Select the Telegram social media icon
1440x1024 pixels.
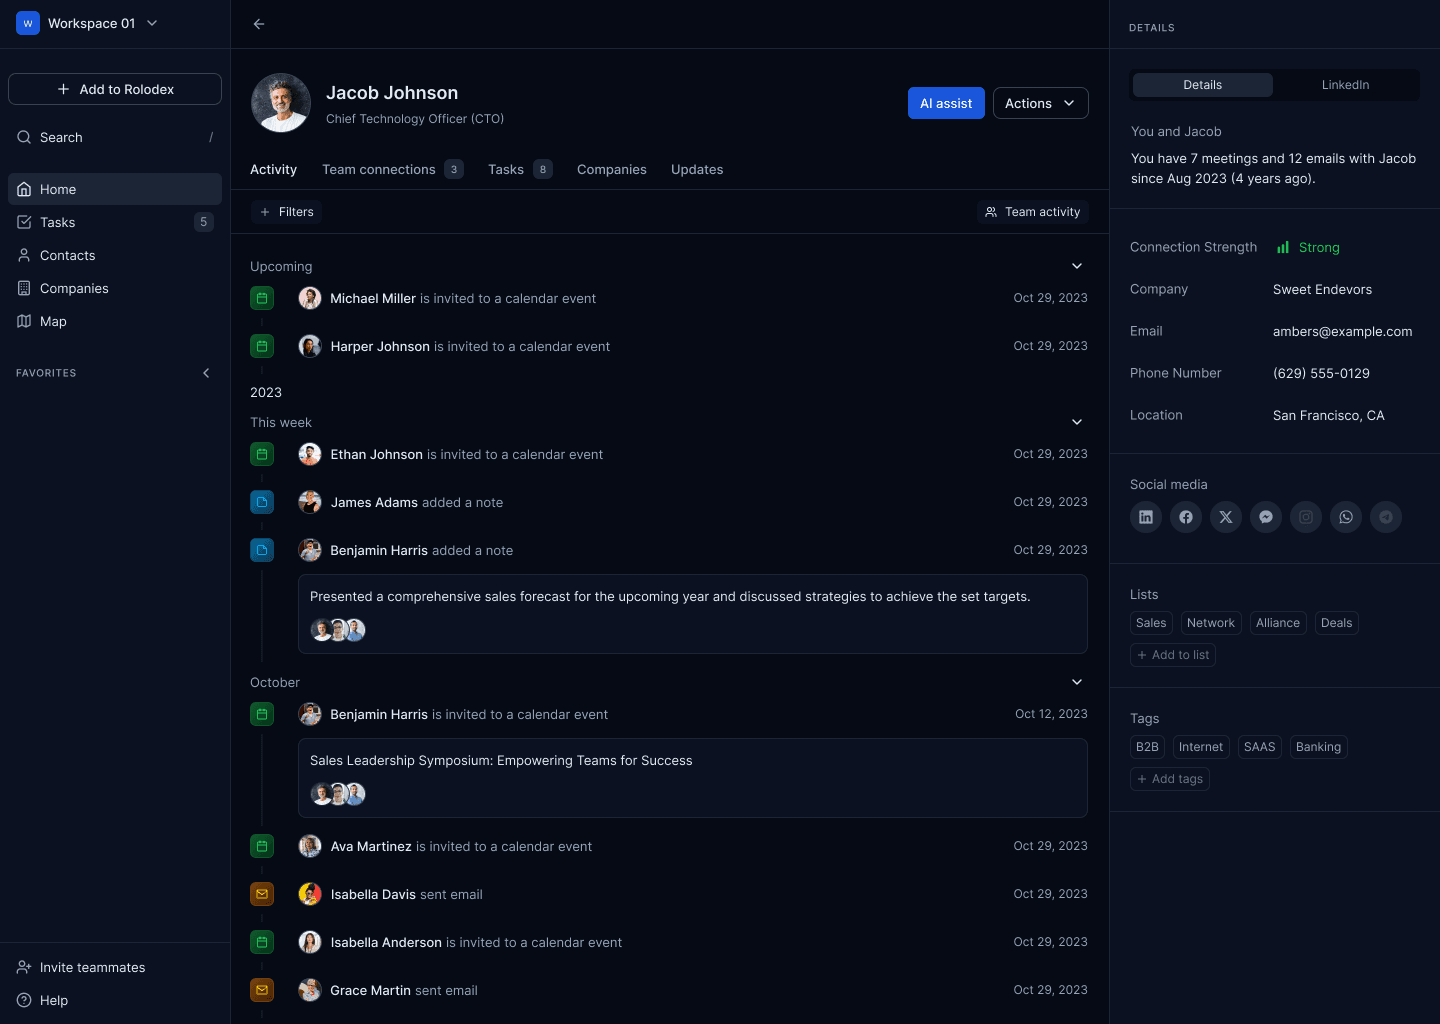click(x=1386, y=517)
